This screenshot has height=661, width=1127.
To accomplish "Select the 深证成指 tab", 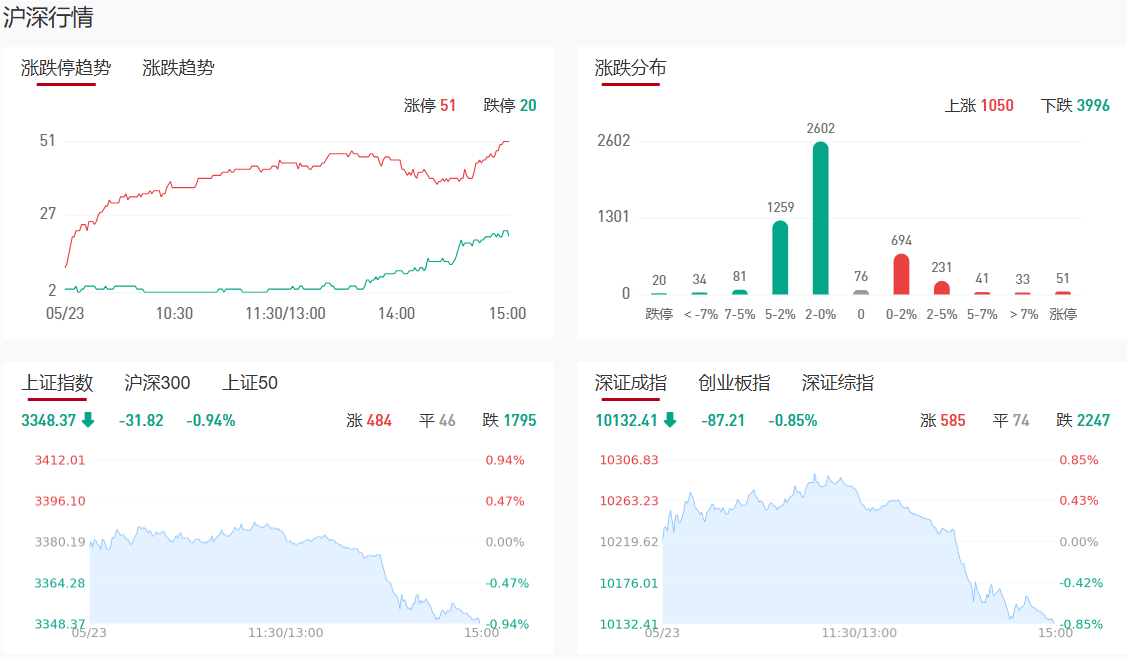I will coord(631,383).
